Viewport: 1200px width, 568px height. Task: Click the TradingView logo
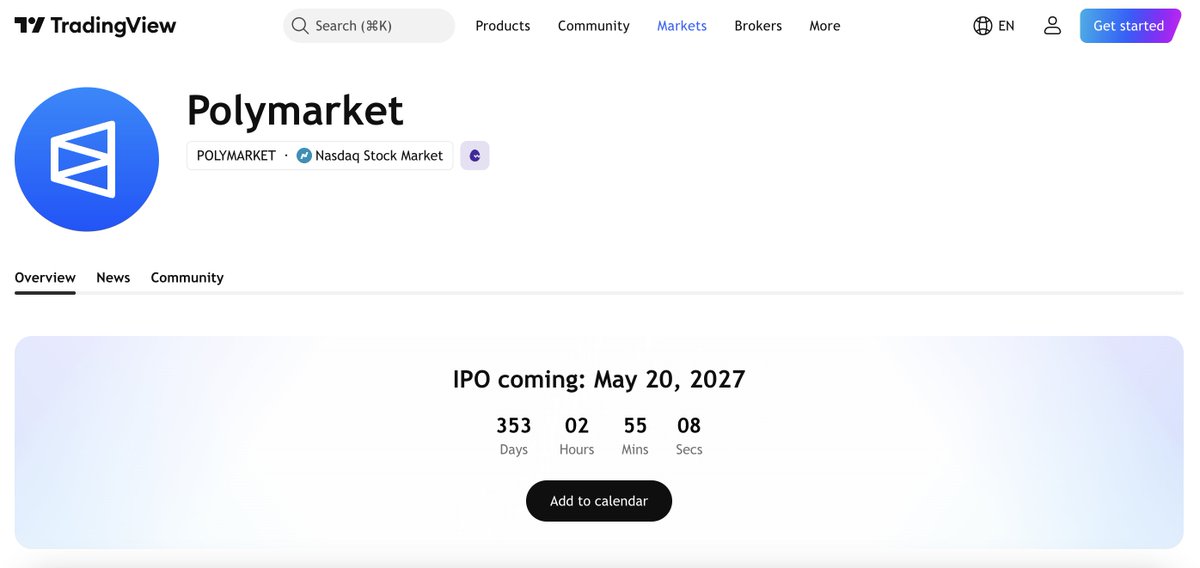(95, 26)
